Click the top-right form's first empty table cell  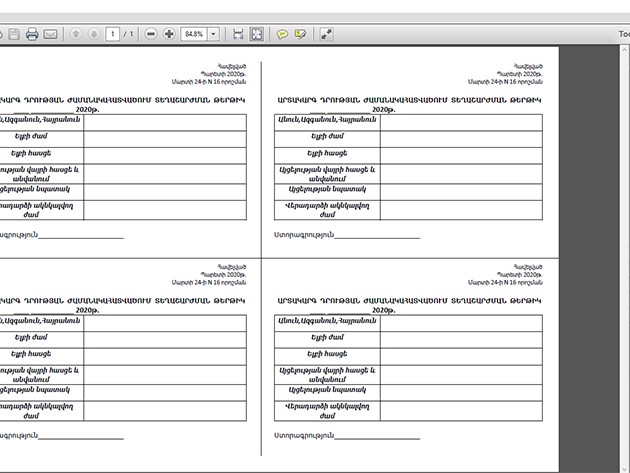point(461,122)
